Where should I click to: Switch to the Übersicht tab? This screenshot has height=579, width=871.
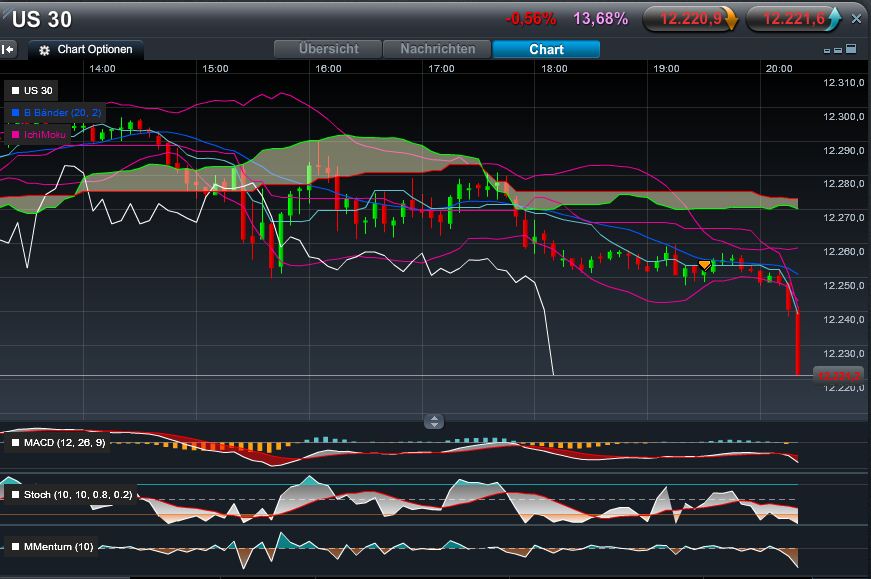click(x=329, y=49)
